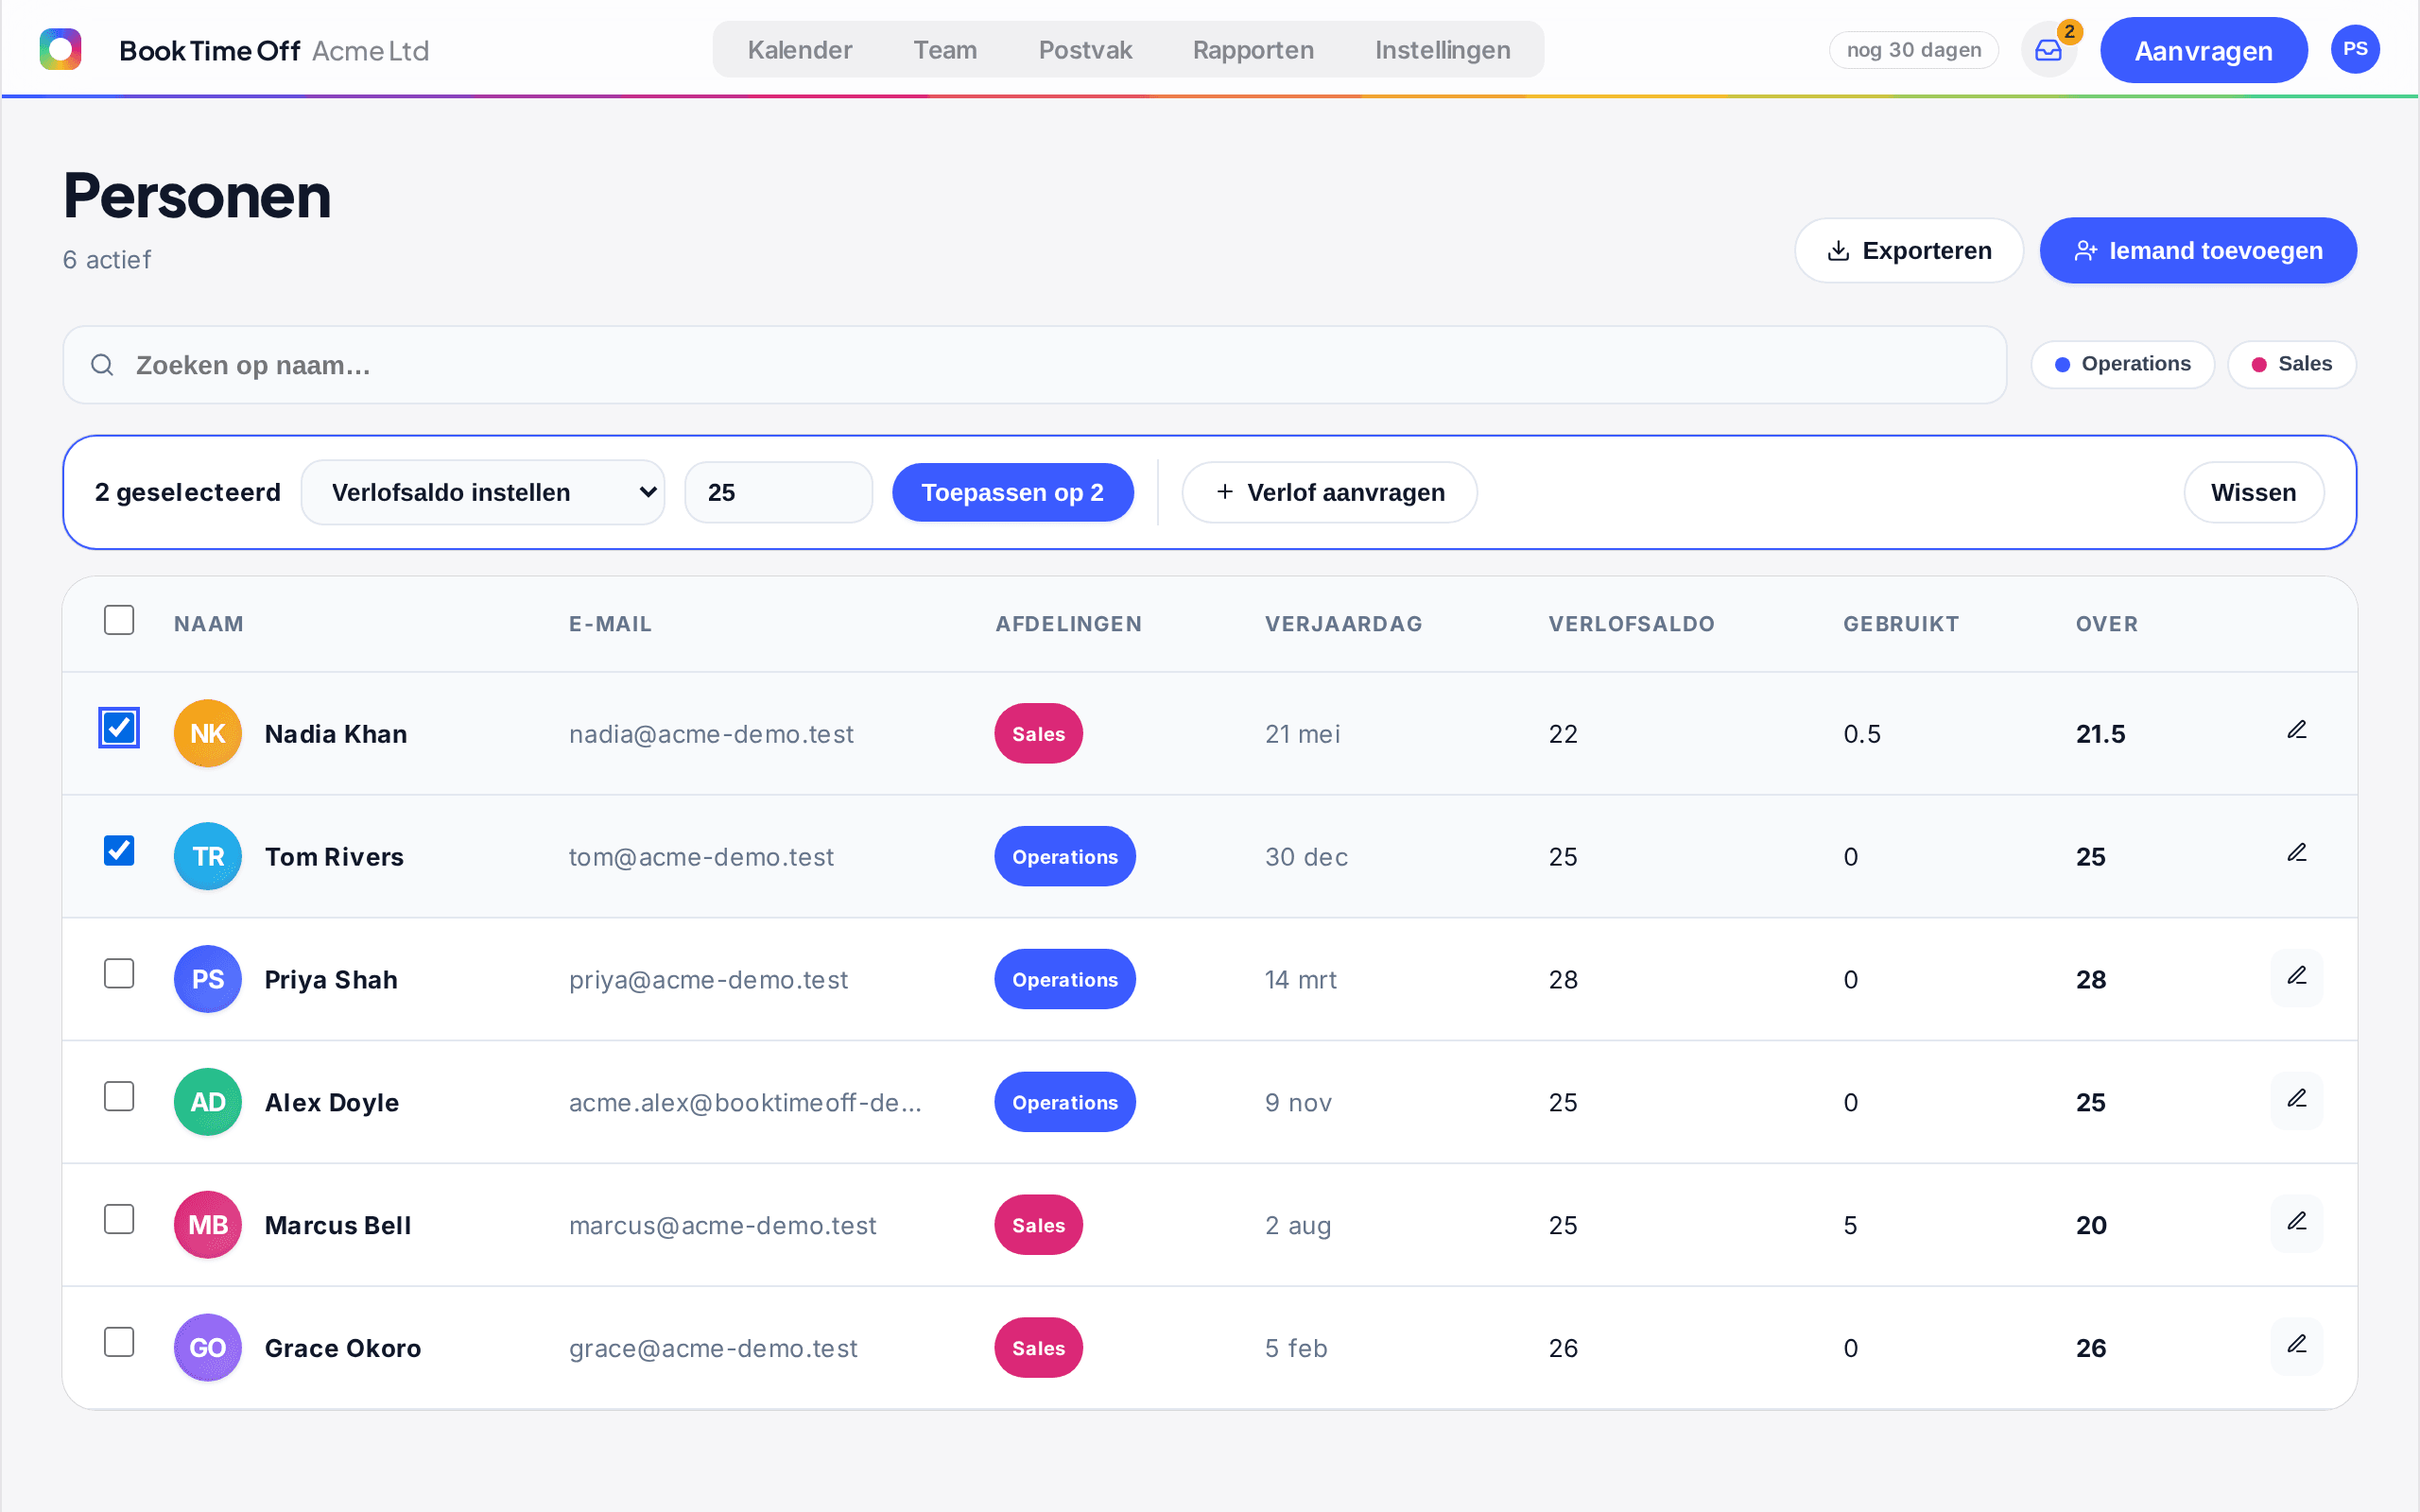Click the Book Time Off logo icon
2420x1512 pixels.
pyautogui.click(x=60, y=50)
